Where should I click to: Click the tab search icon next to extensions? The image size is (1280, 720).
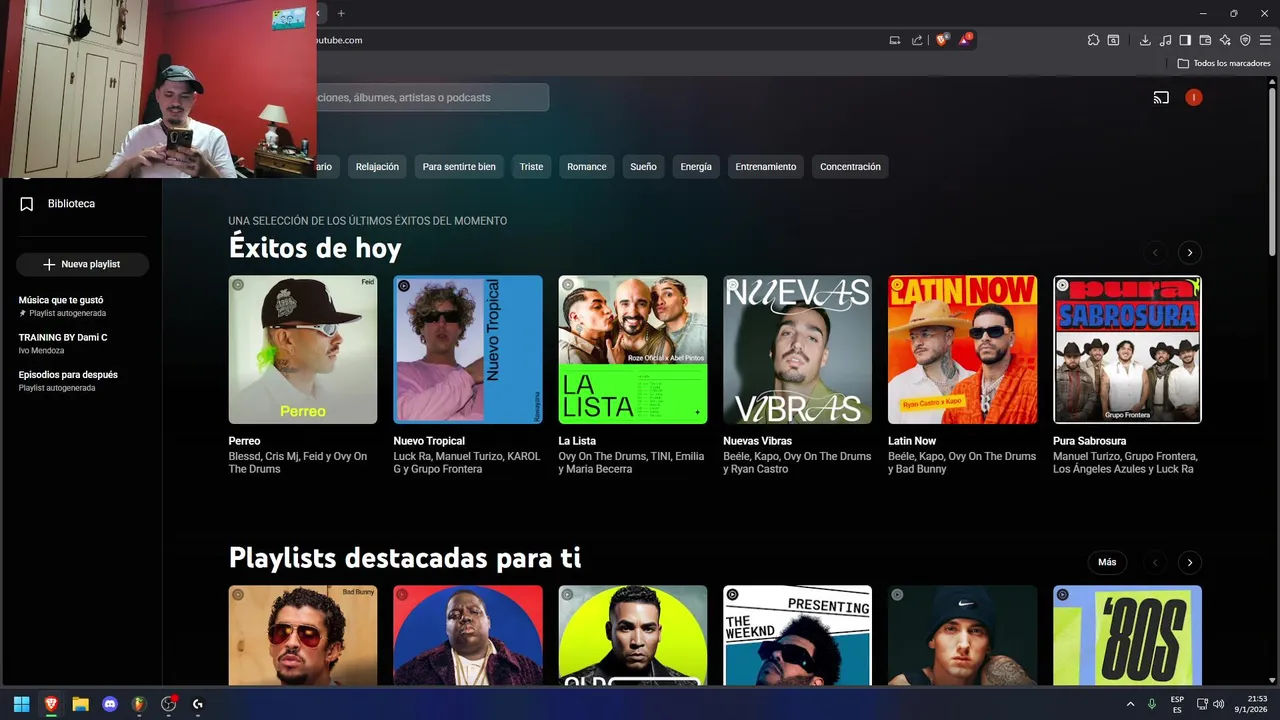pyautogui.click(x=1113, y=40)
